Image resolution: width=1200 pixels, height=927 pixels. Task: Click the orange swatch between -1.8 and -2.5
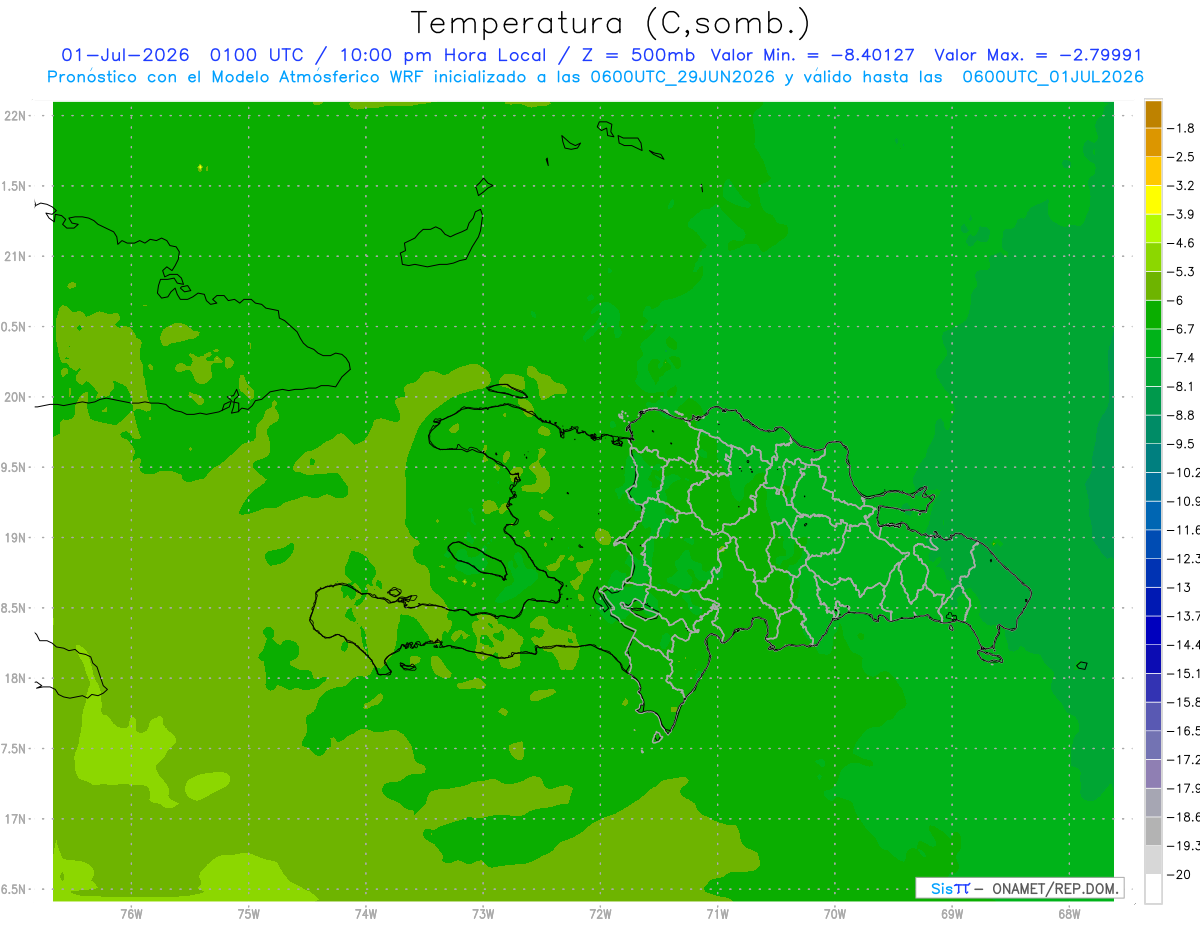[x=1153, y=143]
